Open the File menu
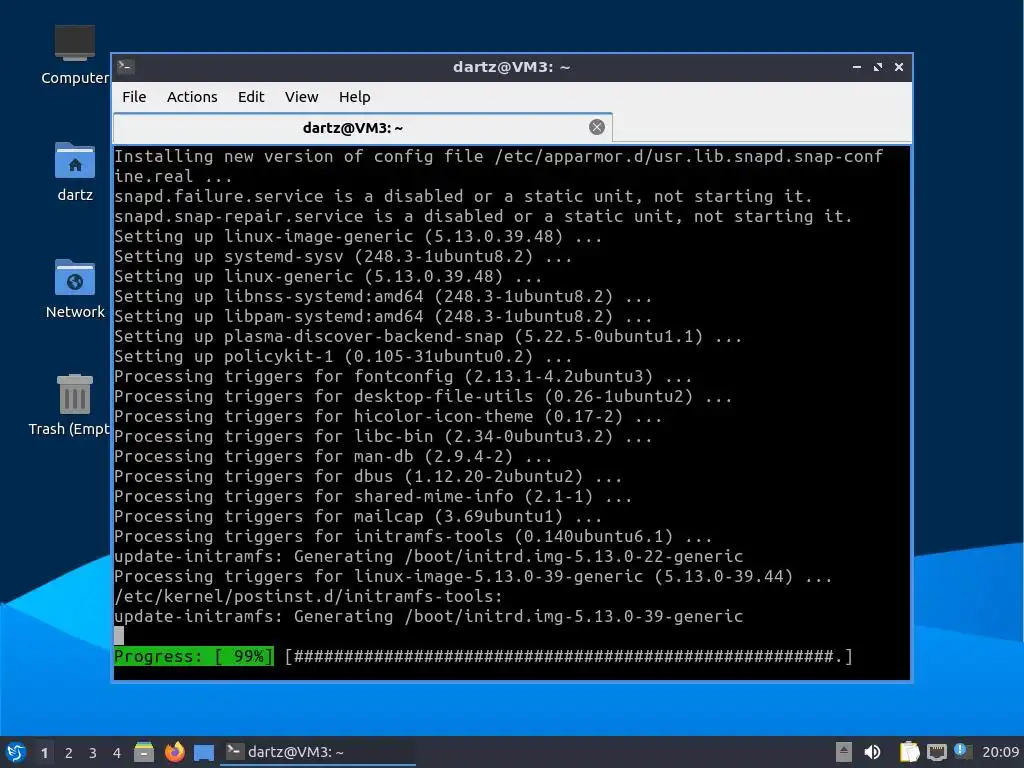This screenshot has height=768, width=1024. (134, 97)
